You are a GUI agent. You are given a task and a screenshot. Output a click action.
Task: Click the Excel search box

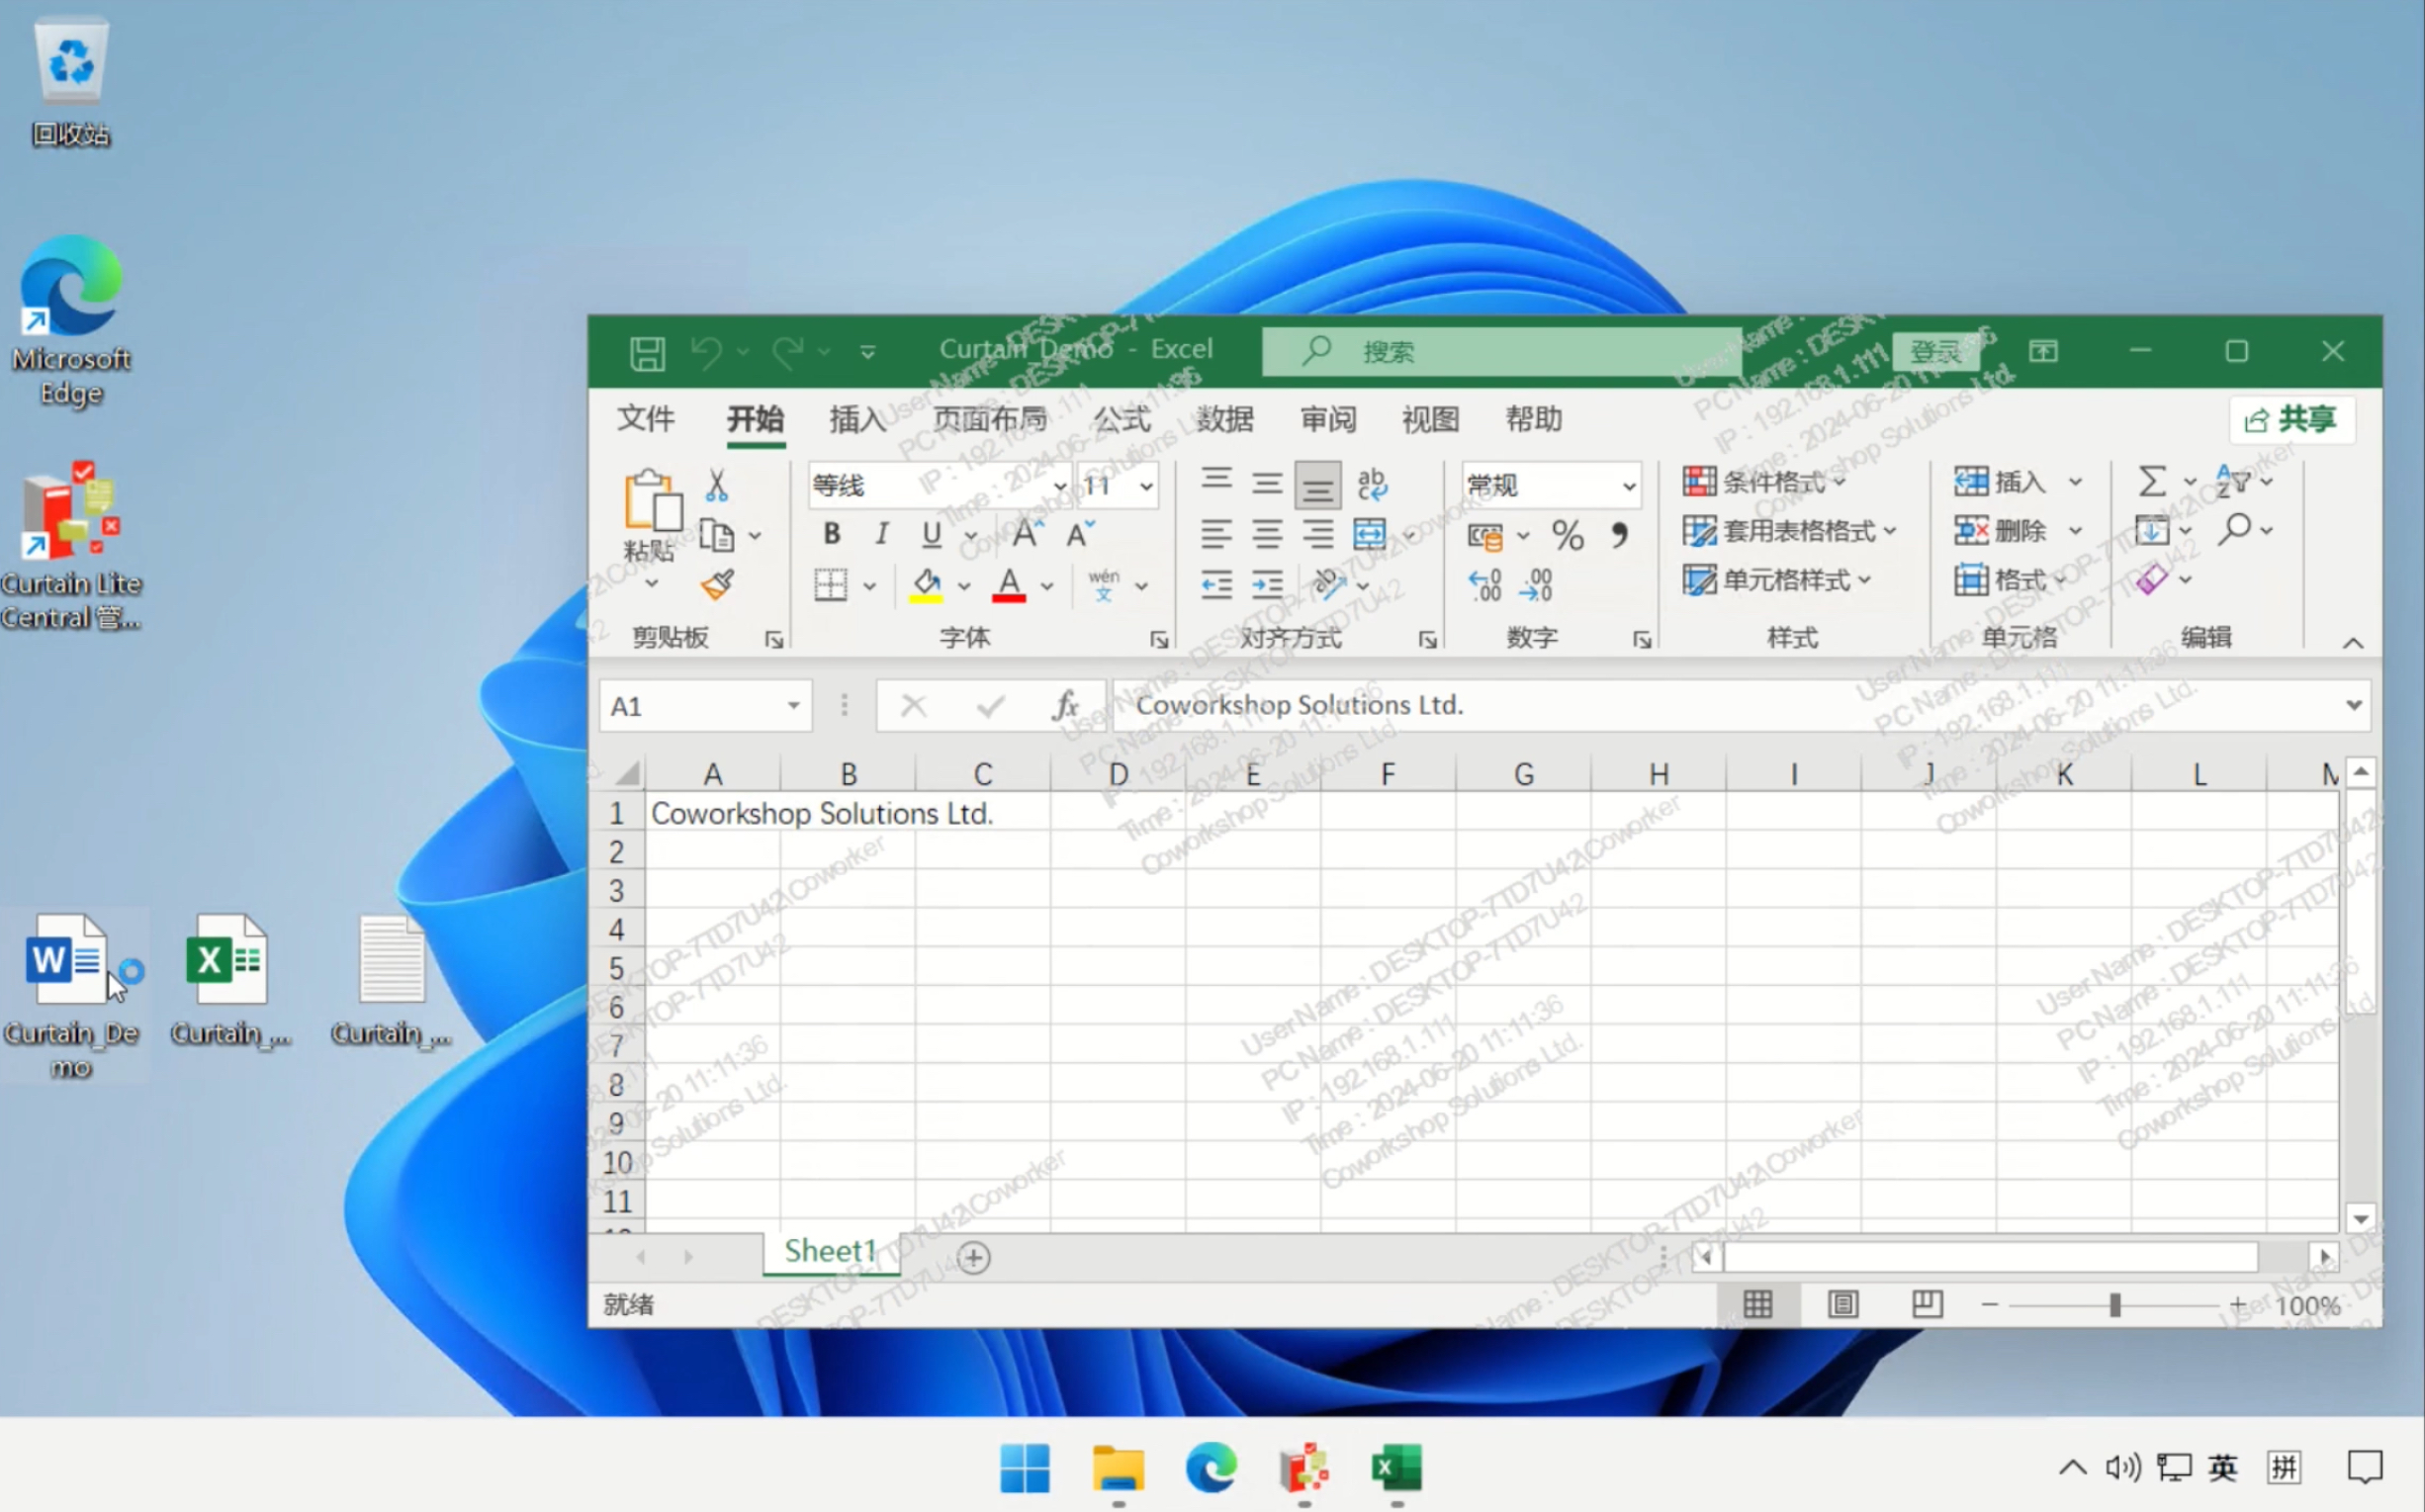point(1501,352)
